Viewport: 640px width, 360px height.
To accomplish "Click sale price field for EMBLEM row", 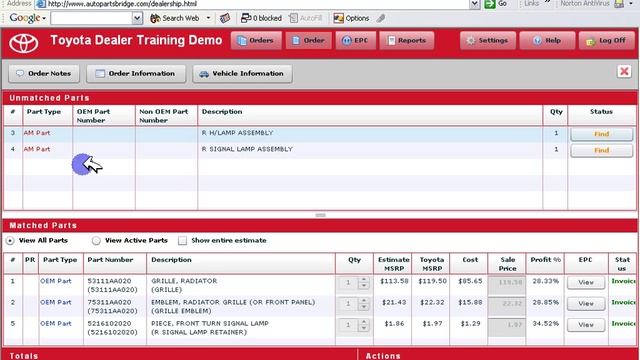I will click(x=507, y=305).
